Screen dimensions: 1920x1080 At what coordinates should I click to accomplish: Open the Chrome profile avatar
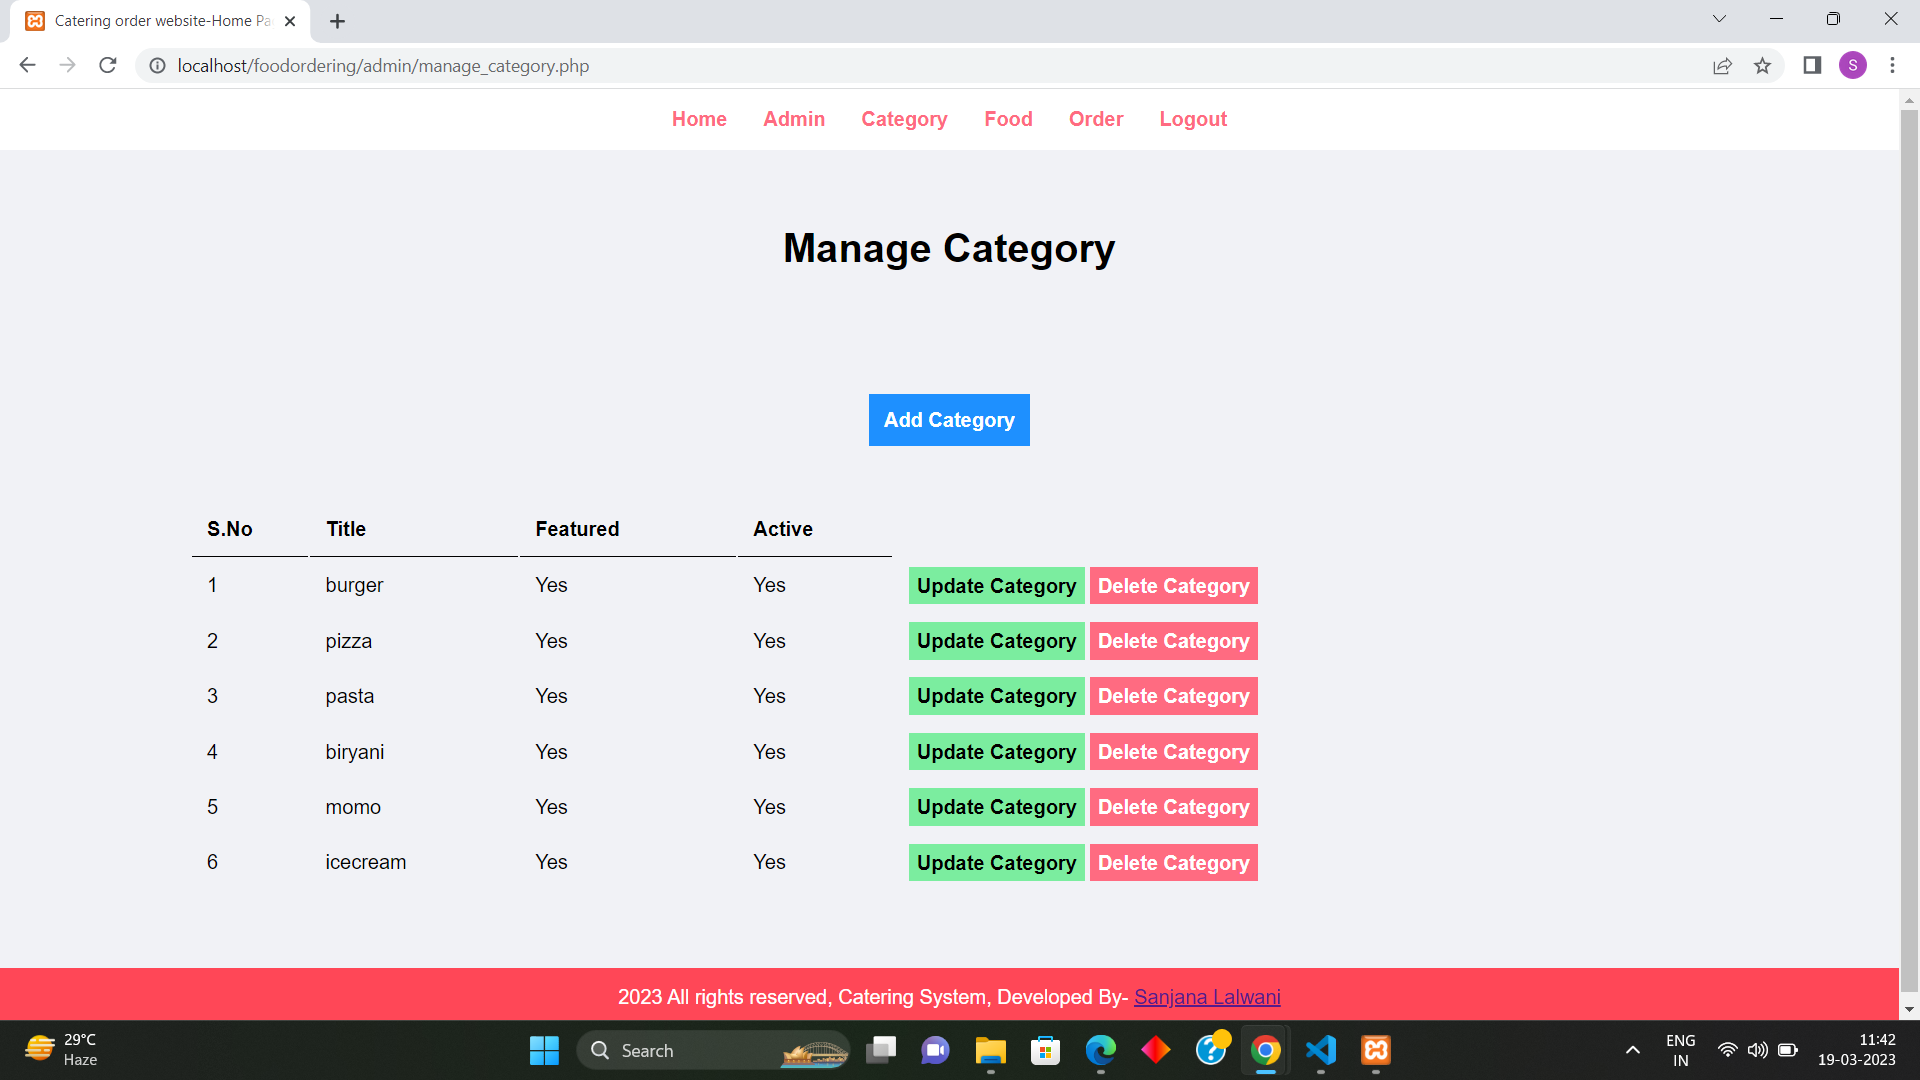1853,65
